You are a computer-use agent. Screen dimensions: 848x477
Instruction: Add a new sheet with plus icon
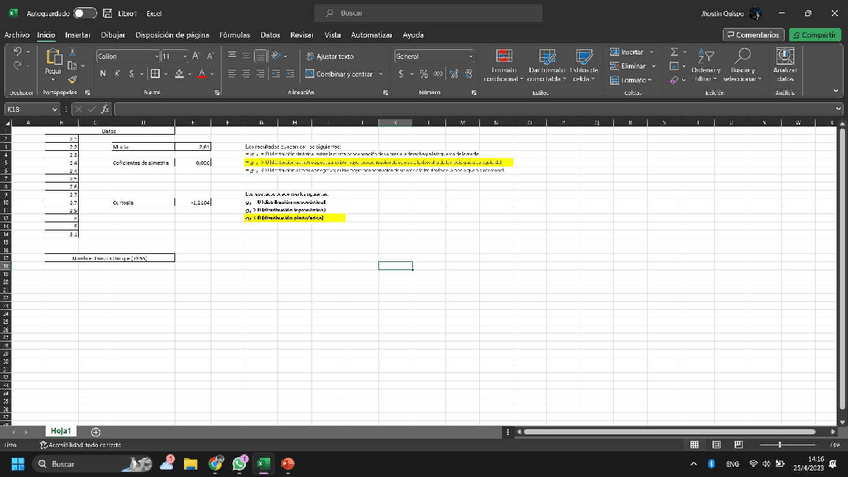(x=96, y=432)
